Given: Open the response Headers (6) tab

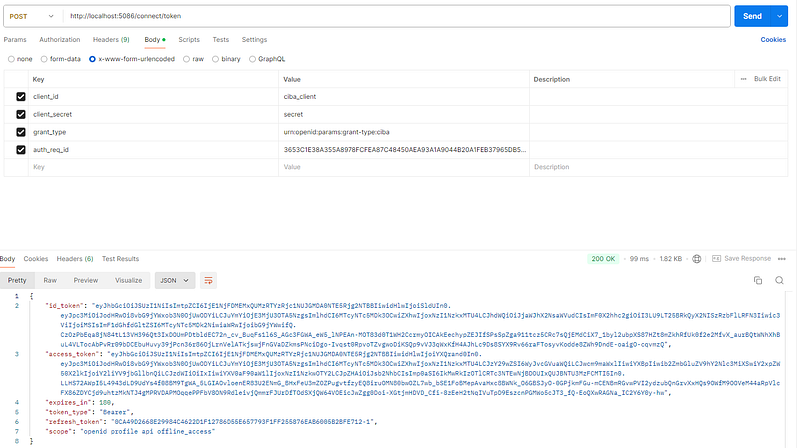Looking at the screenshot, I should pyautogui.click(x=75, y=259).
